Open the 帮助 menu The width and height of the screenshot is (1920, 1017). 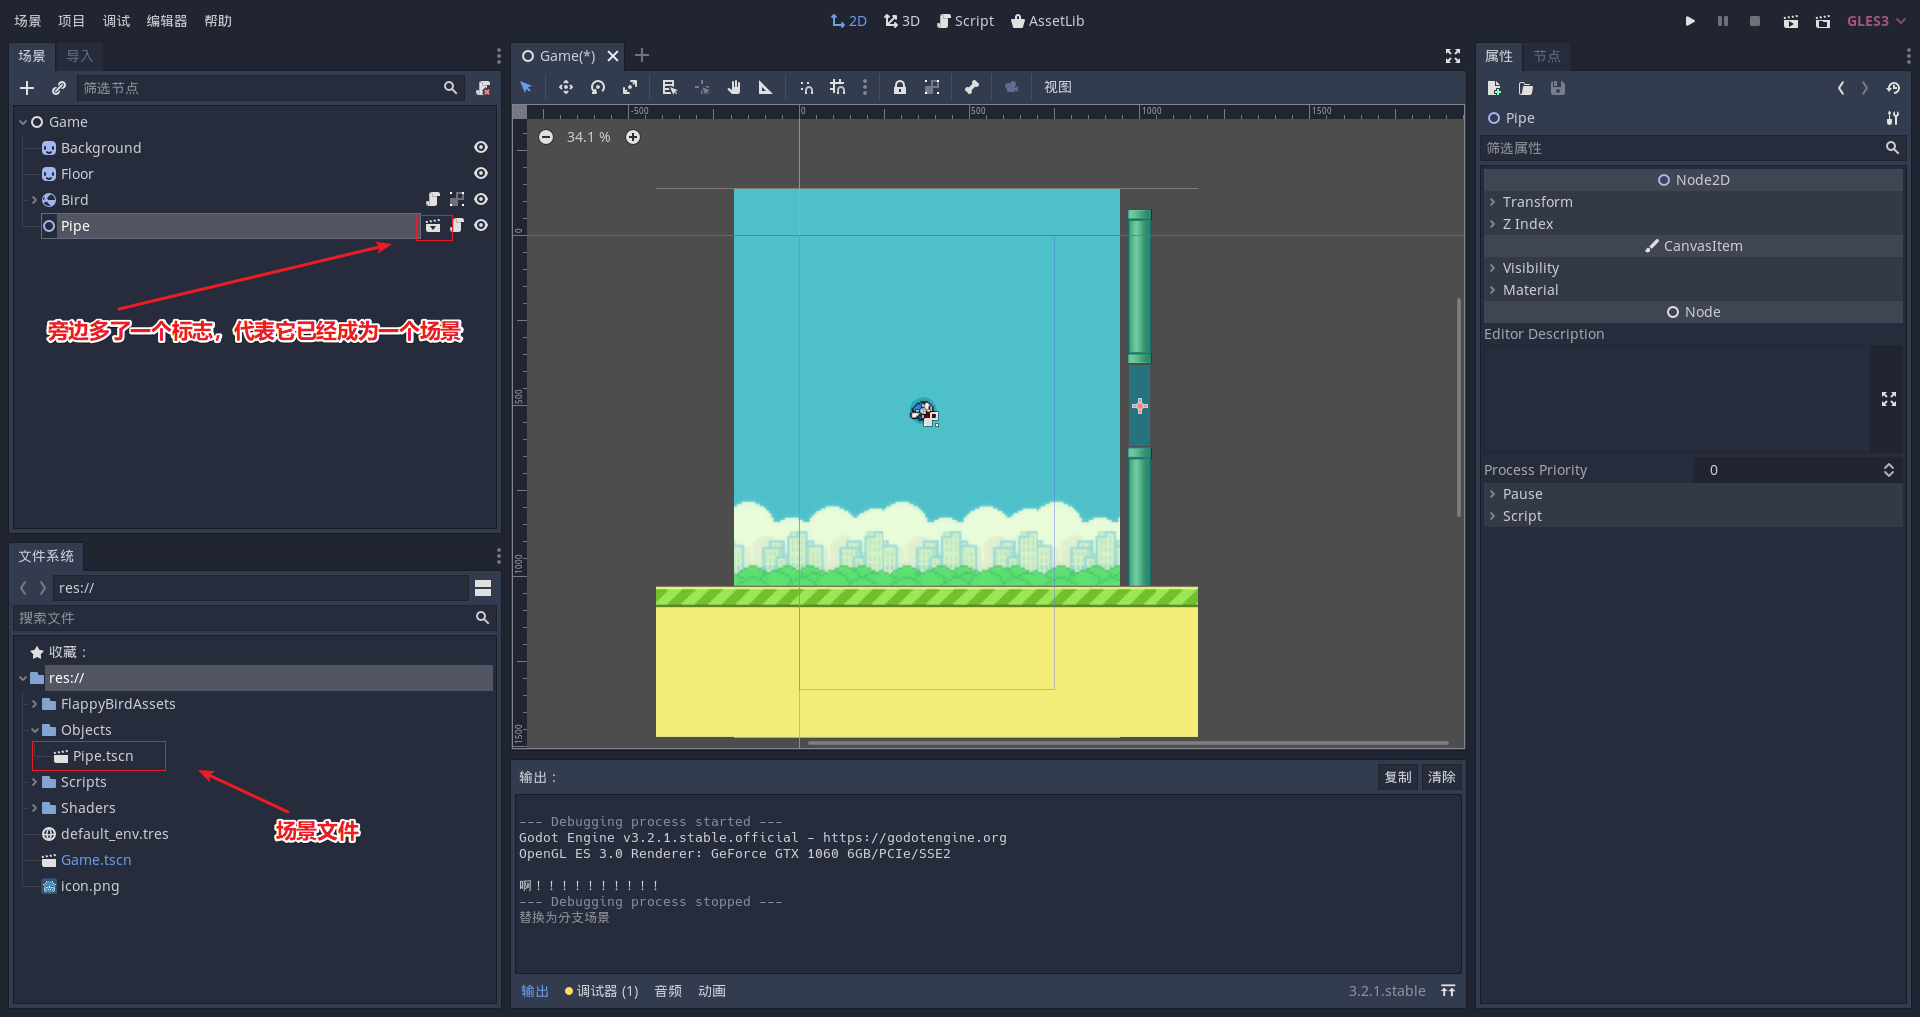pos(218,21)
